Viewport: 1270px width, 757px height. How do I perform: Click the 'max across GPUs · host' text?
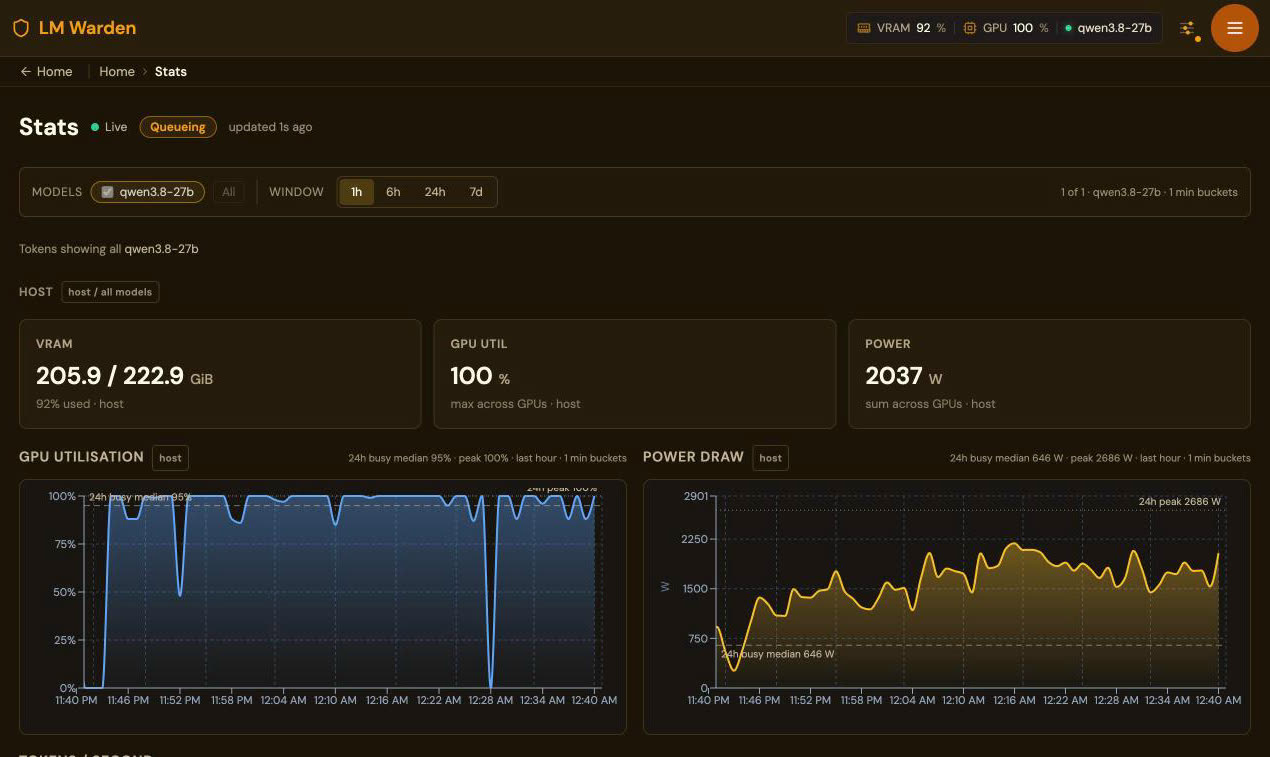click(516, 404)
